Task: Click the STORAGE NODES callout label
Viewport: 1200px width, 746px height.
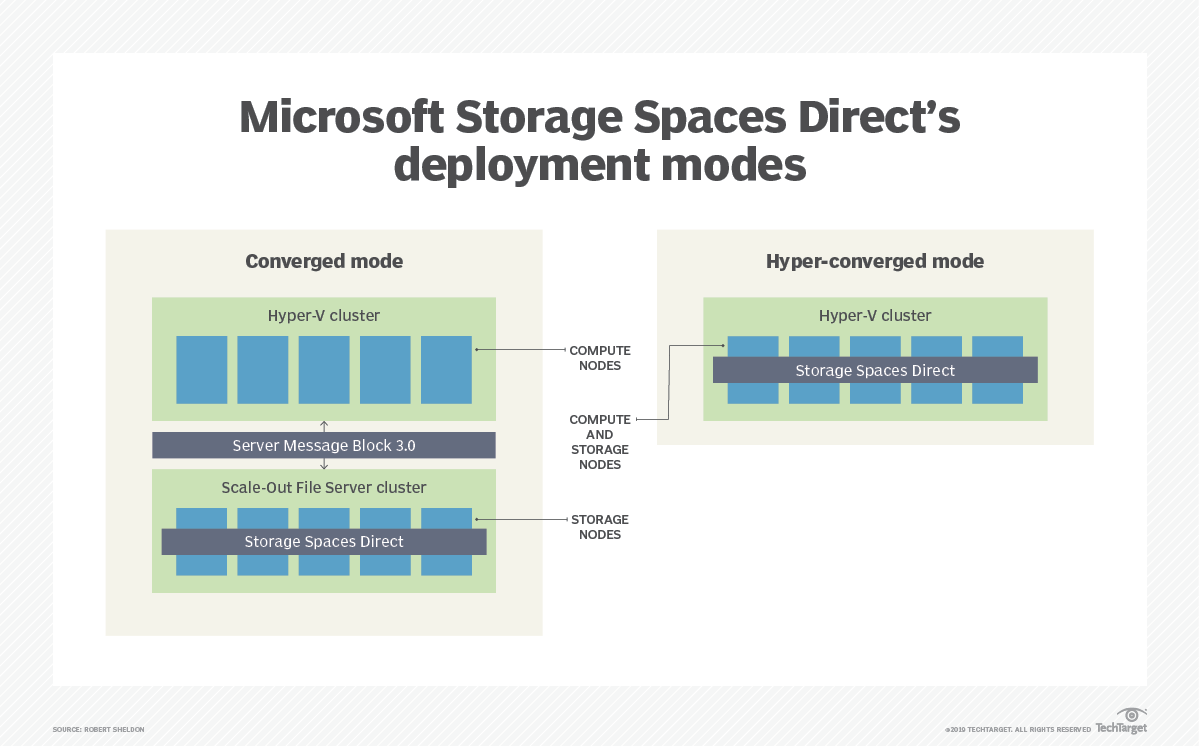Action: [600, 527]
